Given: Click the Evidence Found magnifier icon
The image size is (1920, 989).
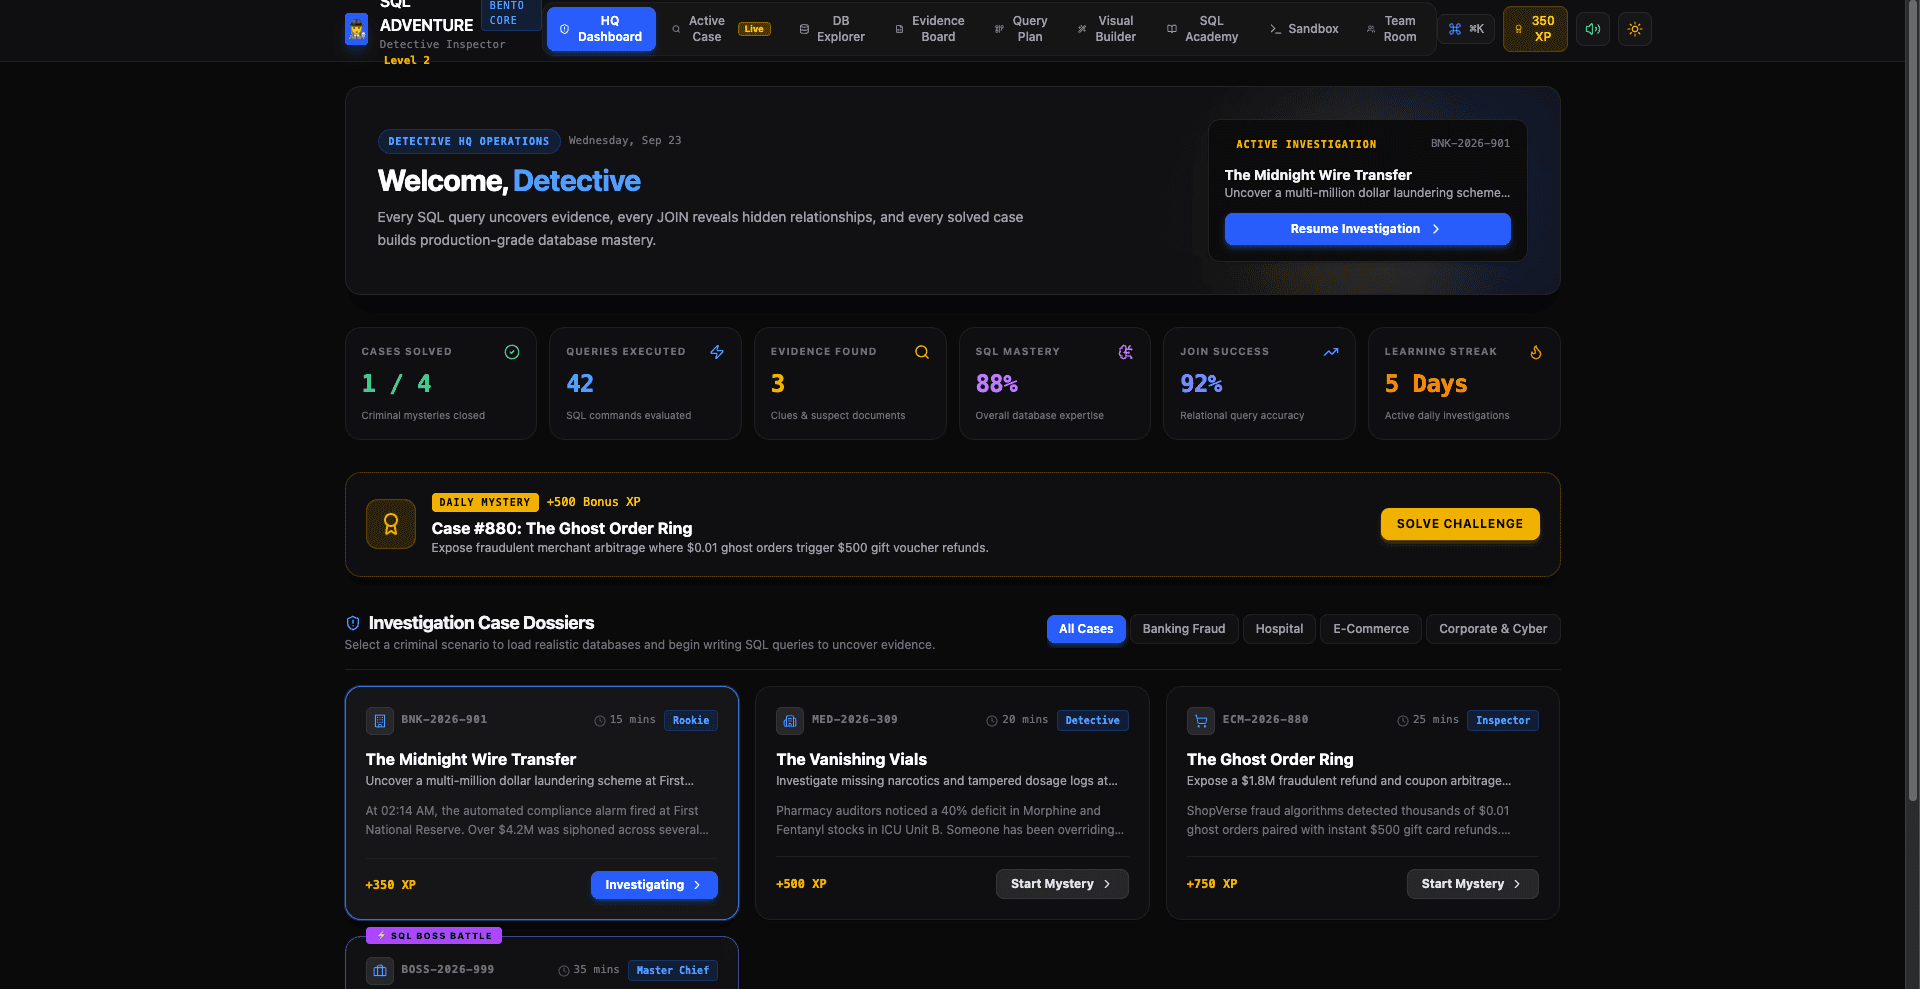Looking at the screenshot, I should click(x=922, y=352).
